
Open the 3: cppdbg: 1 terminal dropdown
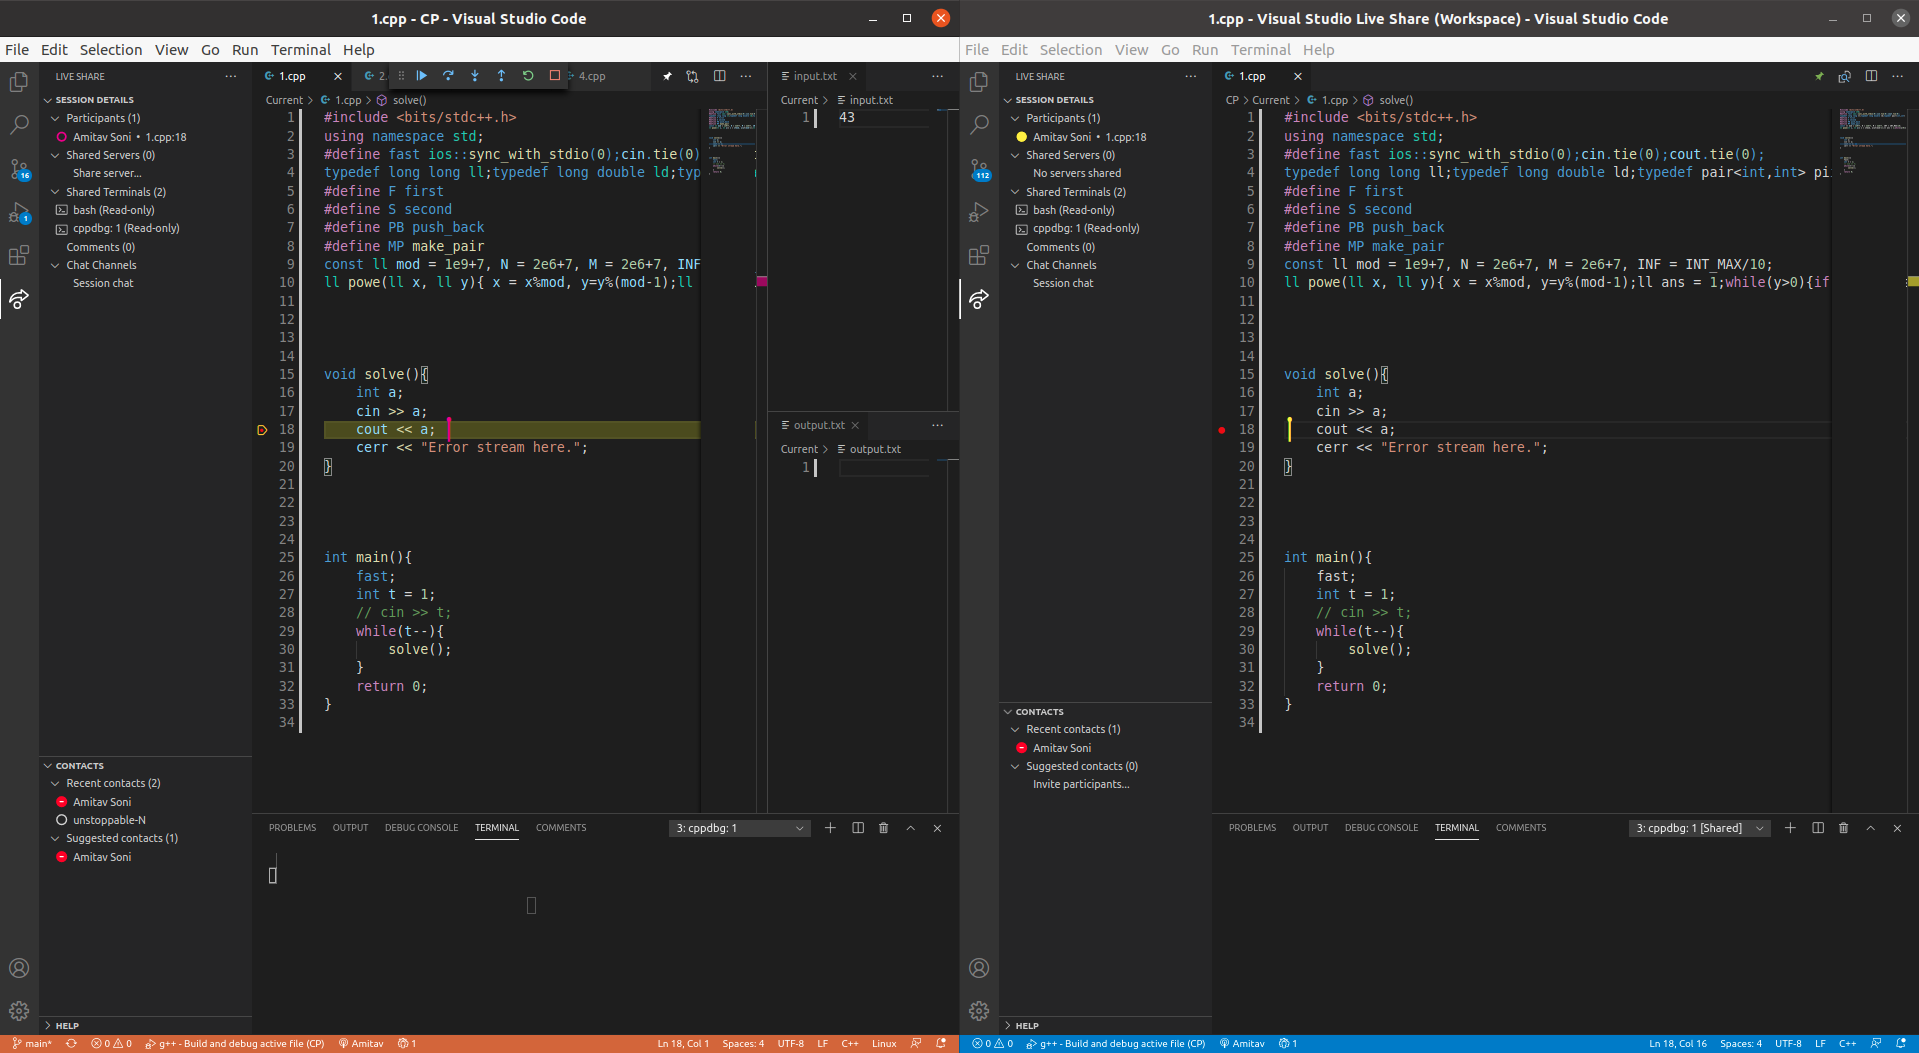click(739, 828)
